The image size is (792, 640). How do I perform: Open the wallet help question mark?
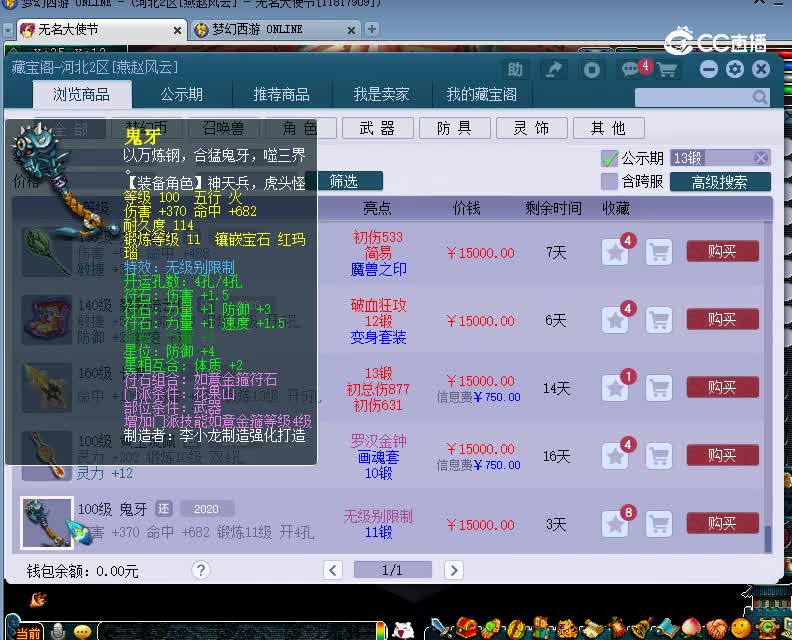coord(201,570)
